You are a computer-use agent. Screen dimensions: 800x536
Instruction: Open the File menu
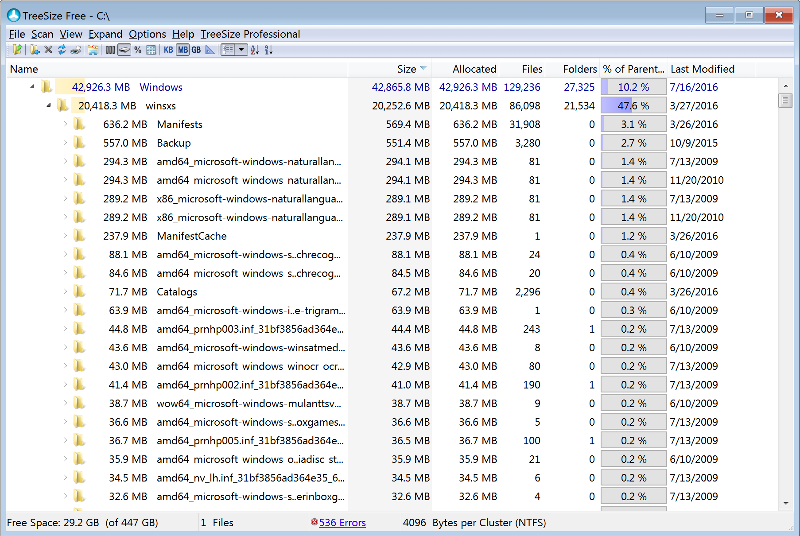[x=17, y=34]
